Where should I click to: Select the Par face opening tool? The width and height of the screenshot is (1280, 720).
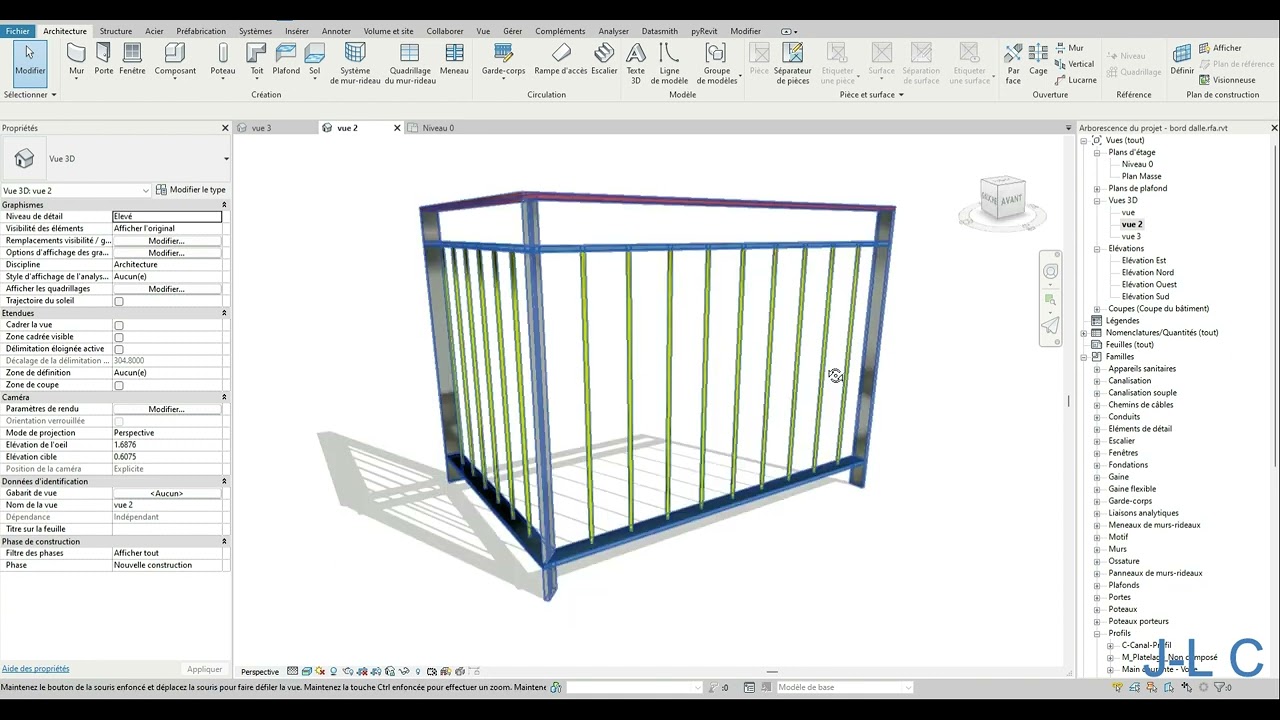pos(1013,64)
